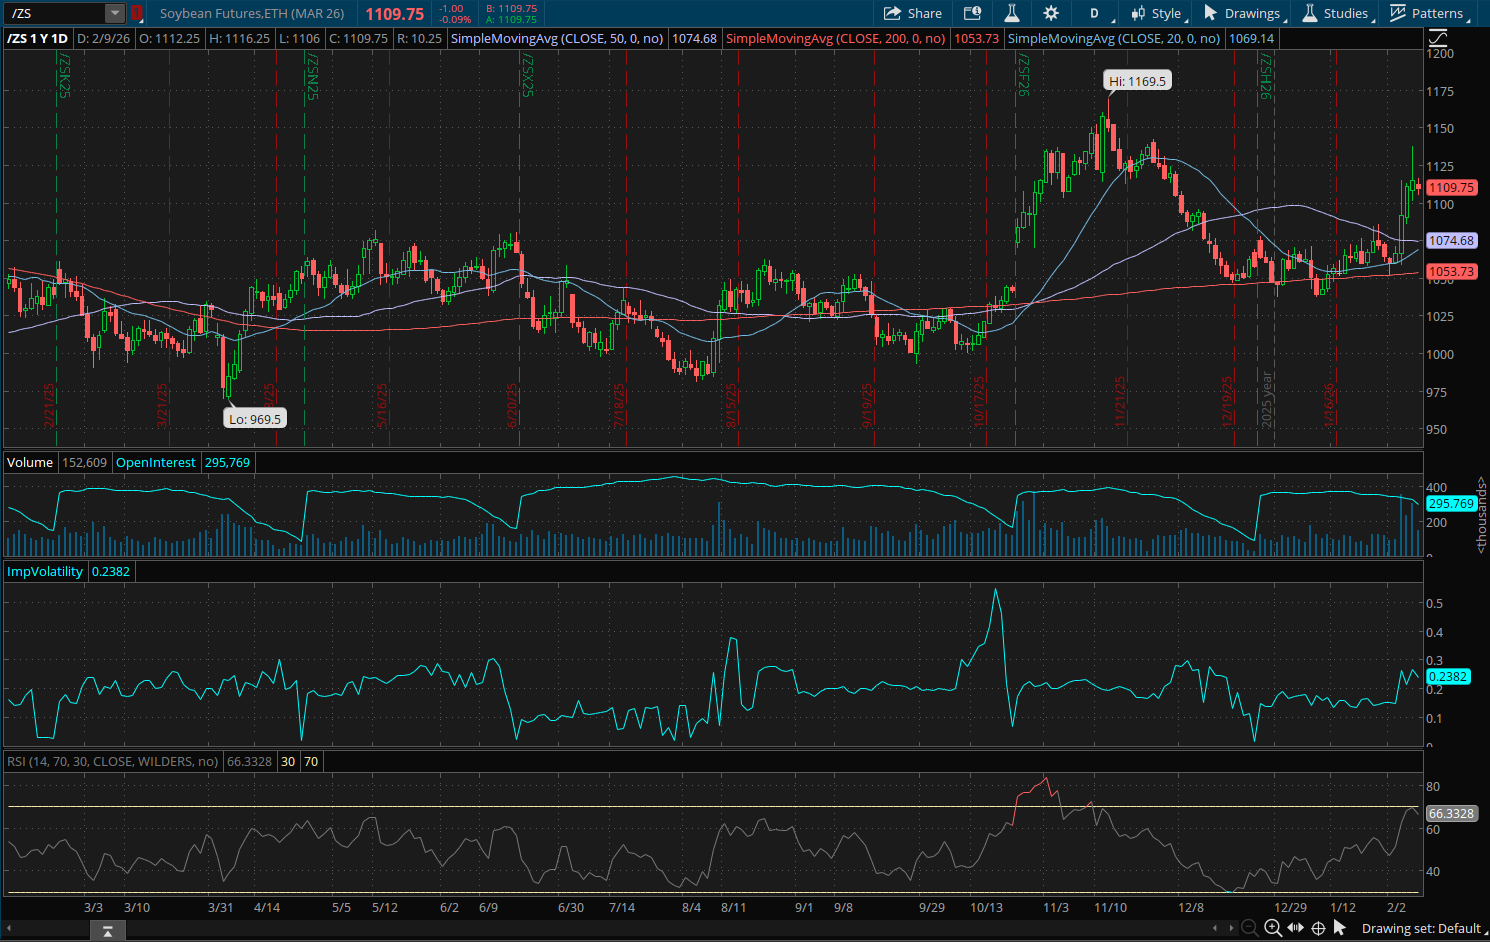1490x942 pixels.
Task: Open the D timeframe dropdown
Action: tap(1094, 13)
